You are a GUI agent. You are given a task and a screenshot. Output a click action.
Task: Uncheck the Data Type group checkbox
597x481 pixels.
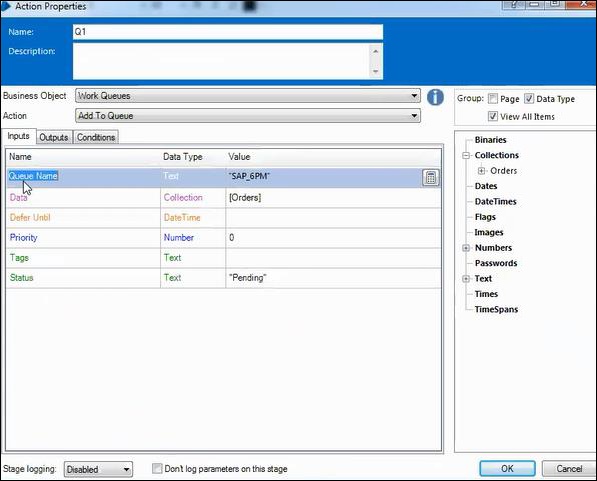529,99
